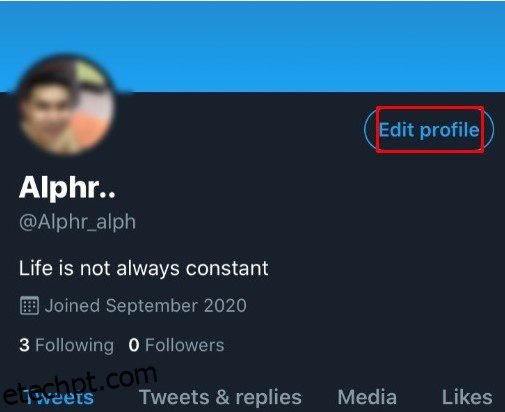Open the blue header banner image
Screen dimensions: 505x412
coord(252,46)
